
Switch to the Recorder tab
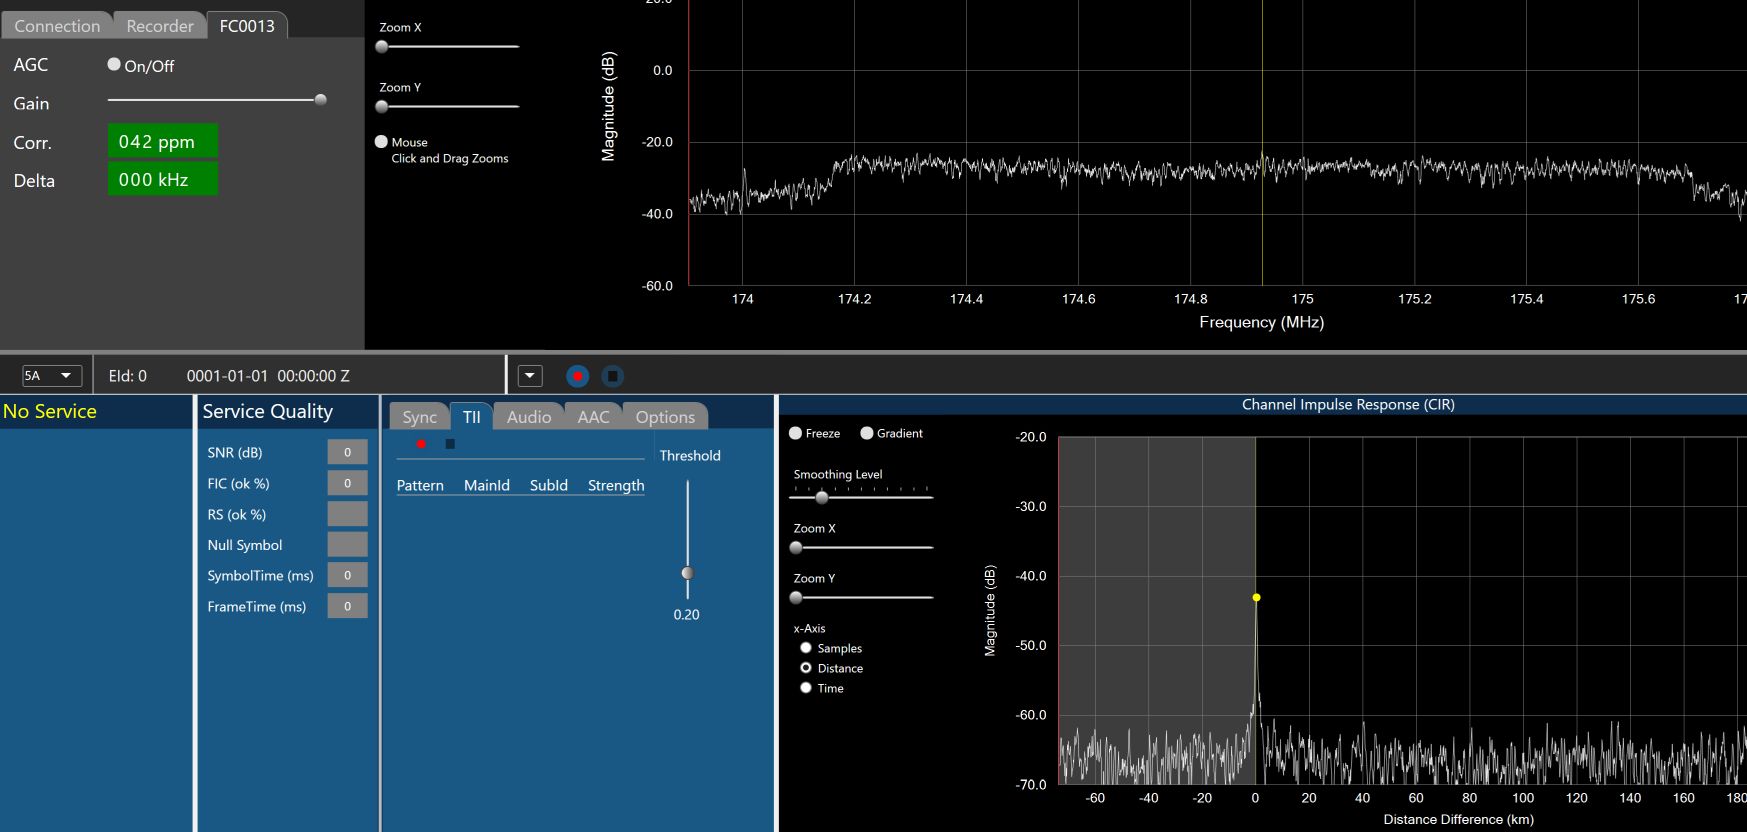[x=160, y=26]
